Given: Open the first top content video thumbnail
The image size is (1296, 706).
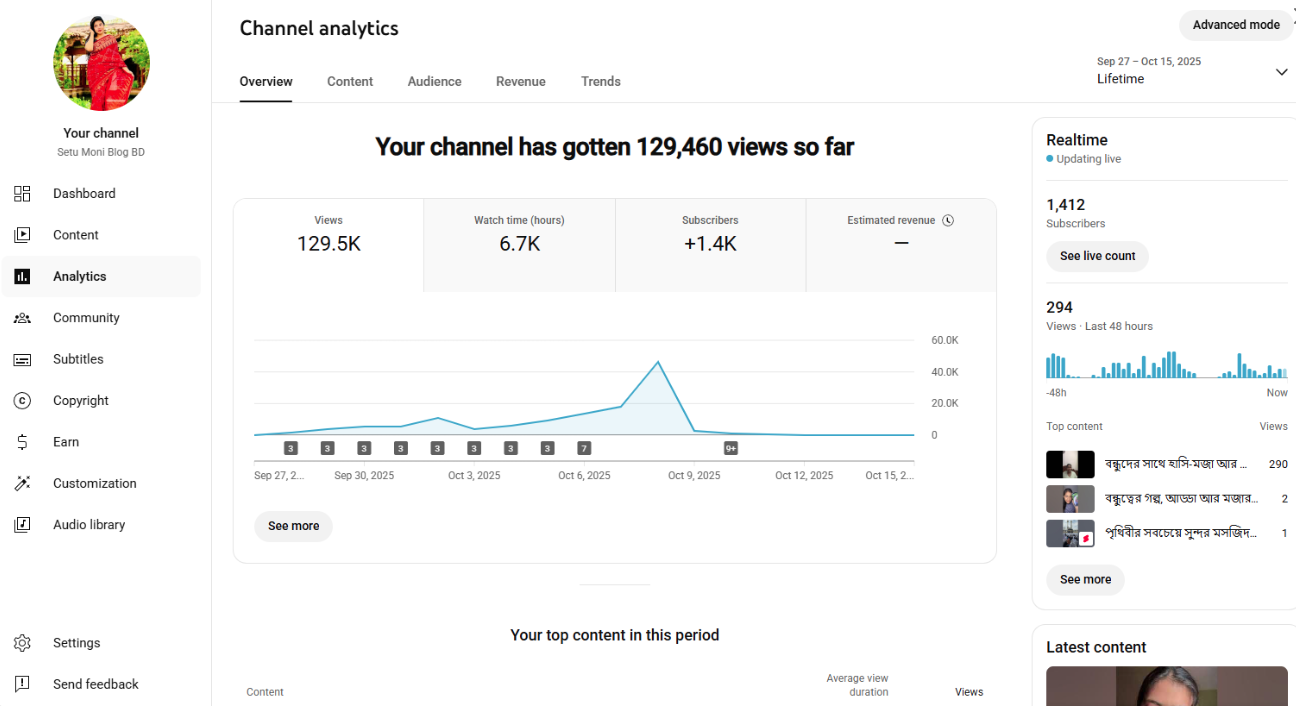Looking at the screenshot, I should pos(1070,464).
